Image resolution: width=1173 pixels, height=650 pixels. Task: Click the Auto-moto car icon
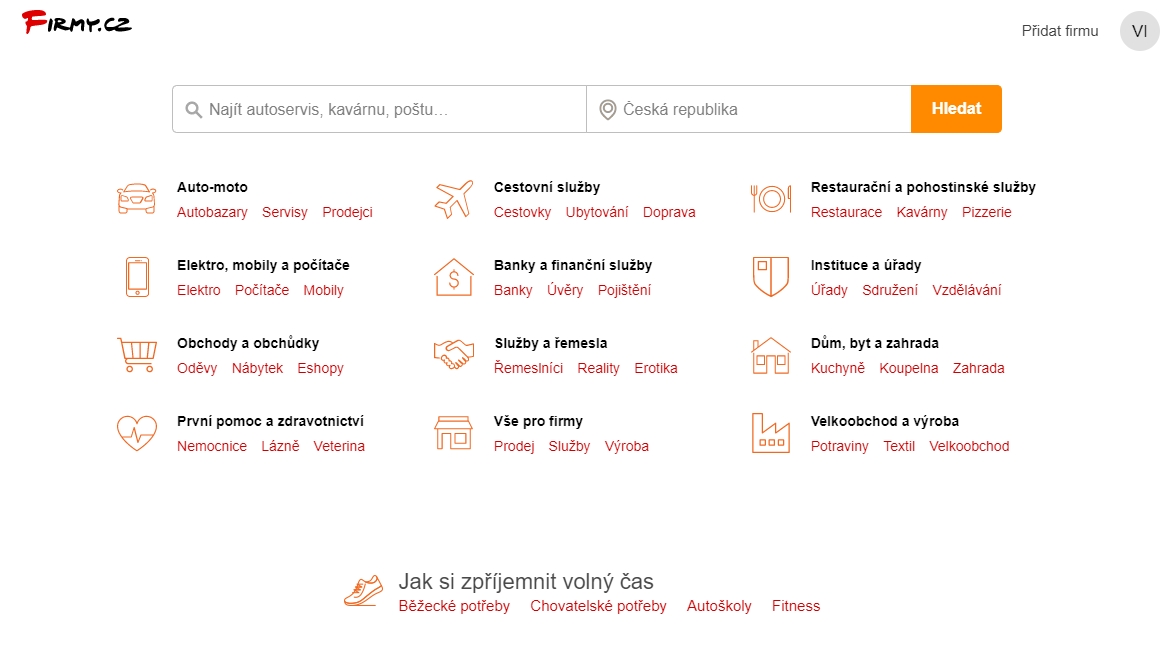click(x=137, y=199)
